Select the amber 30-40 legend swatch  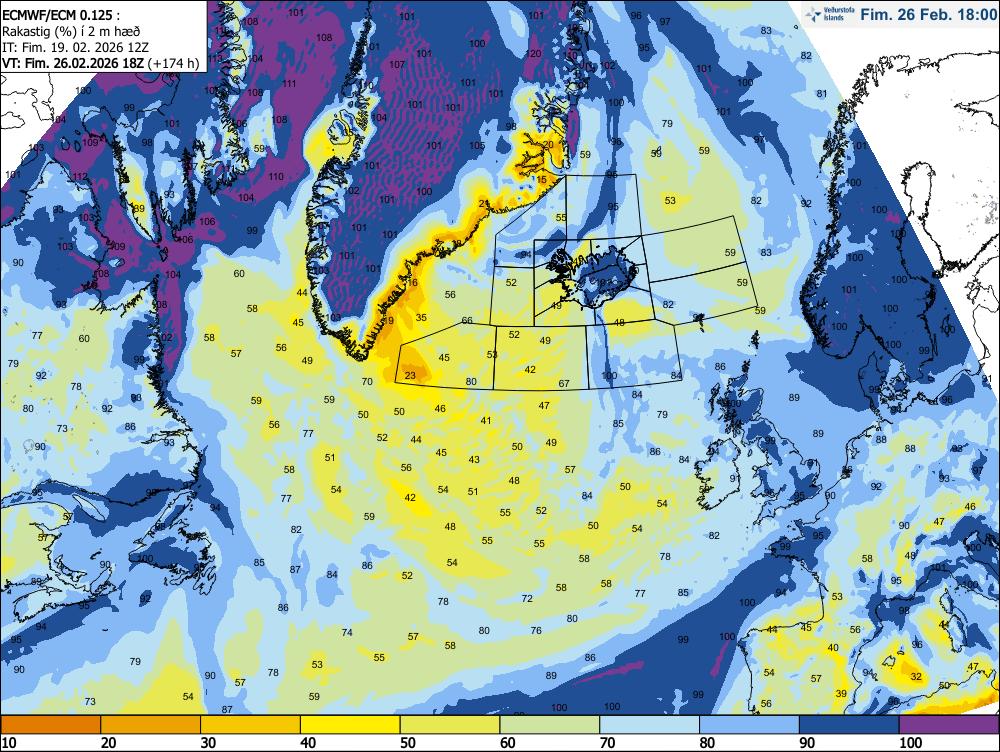(251, 725)
